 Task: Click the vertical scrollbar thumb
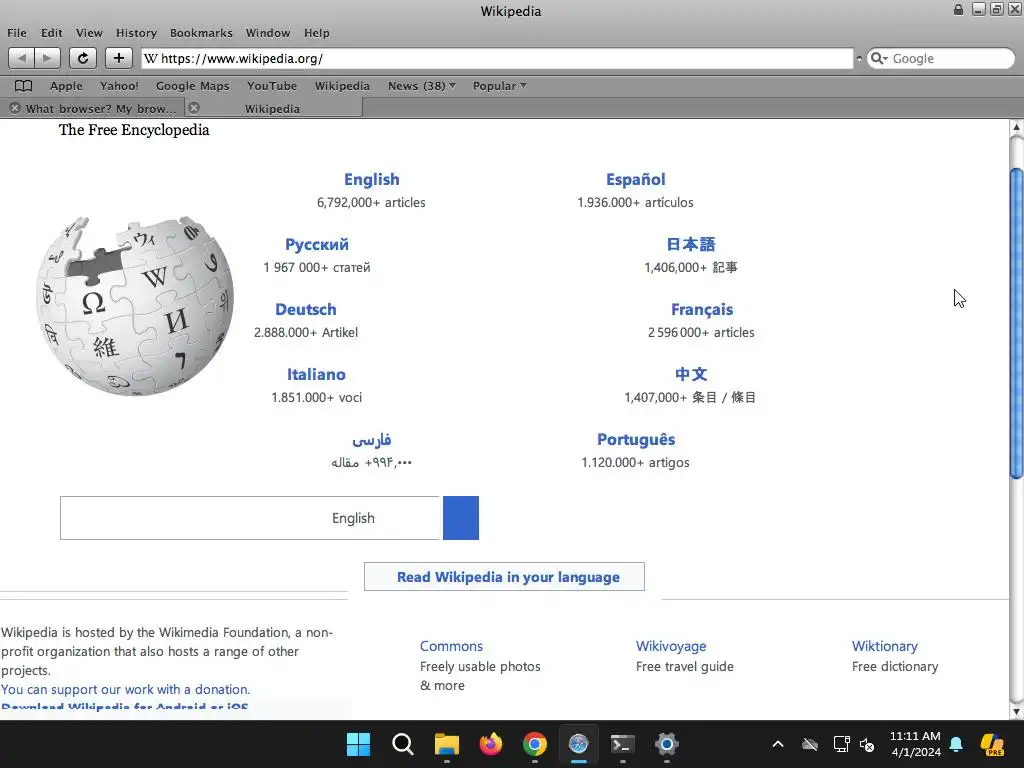point(1016,323)
